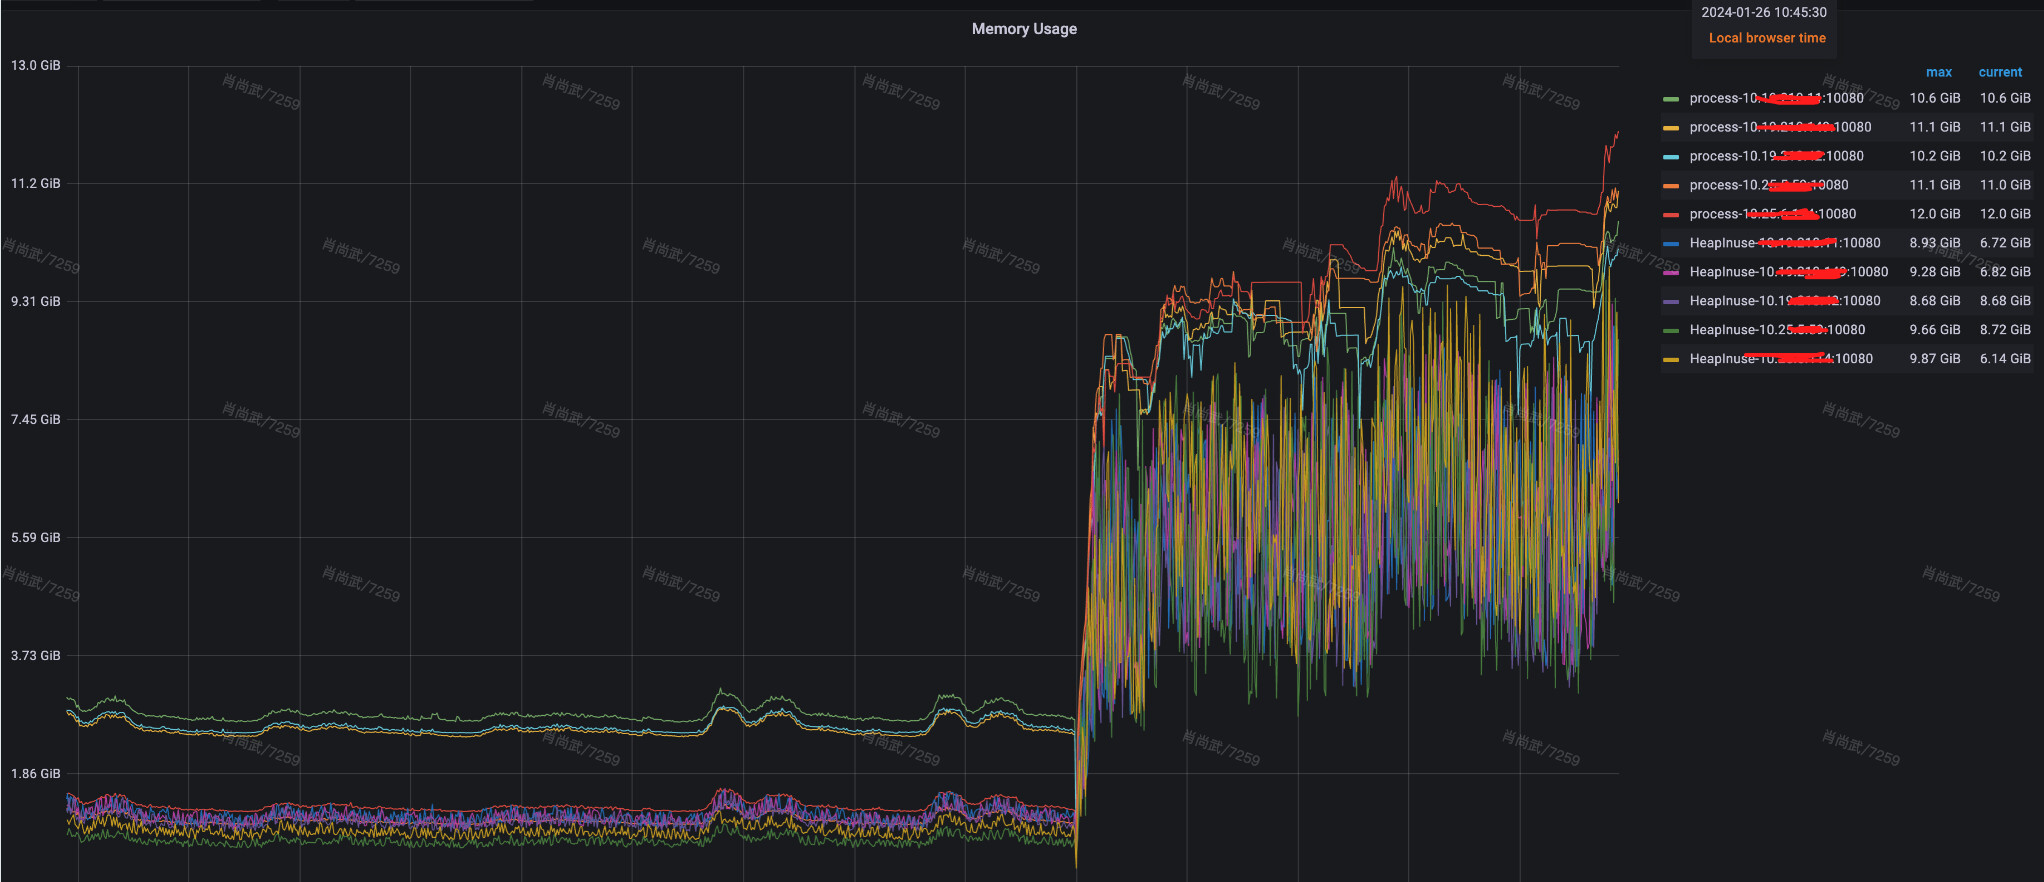Select the 9.87 GiB max value
Image resolution: width=2044 pixels, height=882 pixels.
point(1934,359)
